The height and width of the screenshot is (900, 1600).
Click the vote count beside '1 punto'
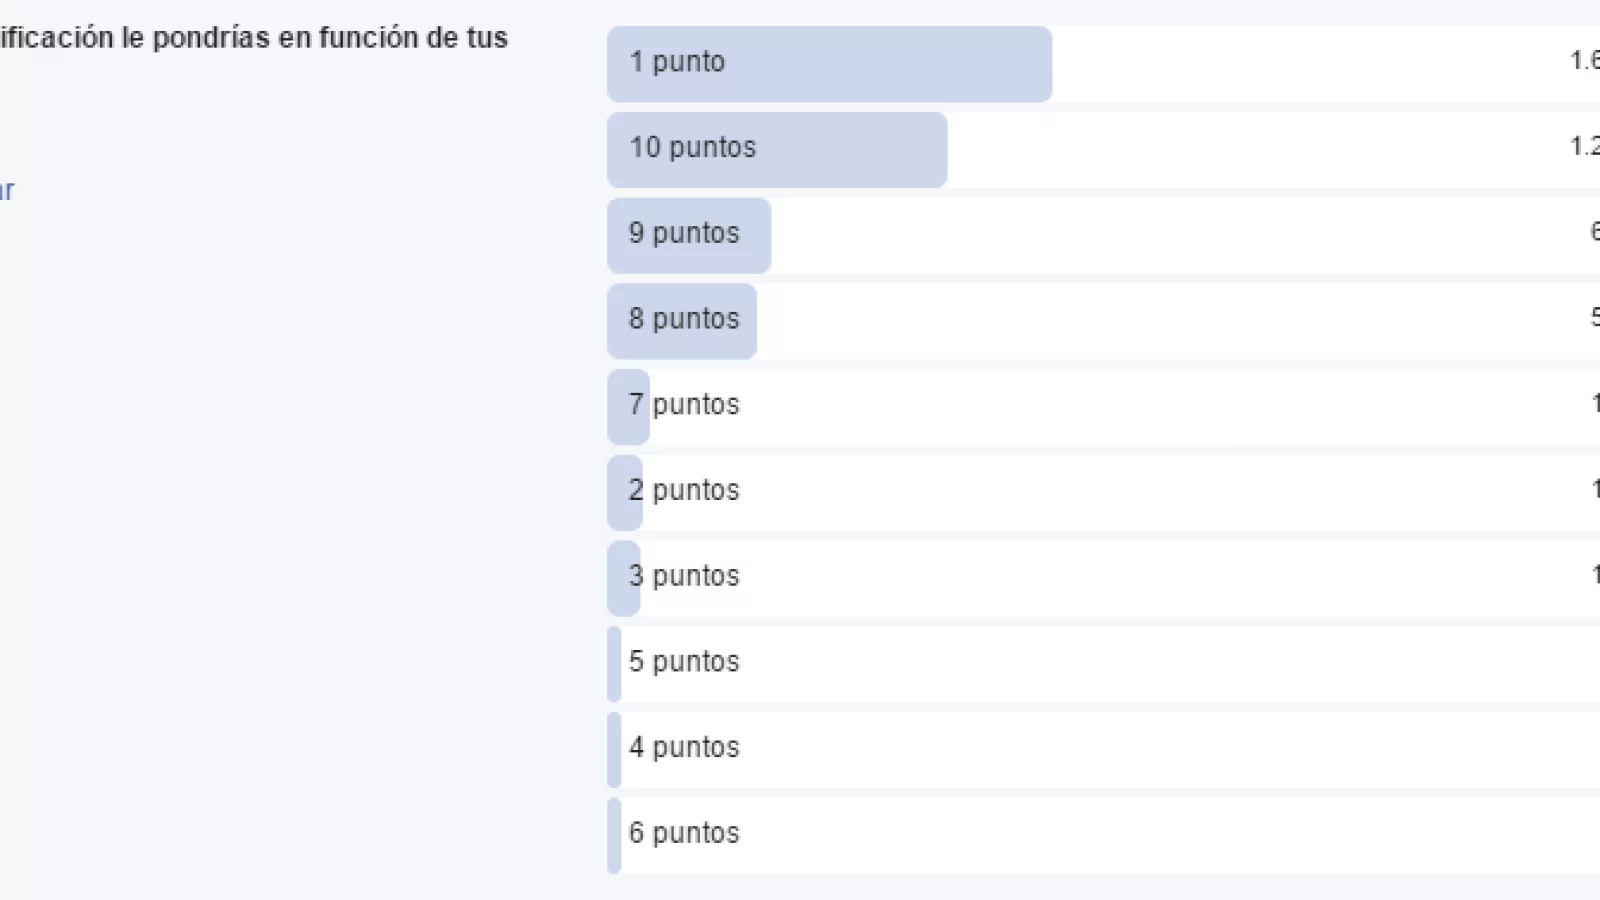(x=1585, y=61)
